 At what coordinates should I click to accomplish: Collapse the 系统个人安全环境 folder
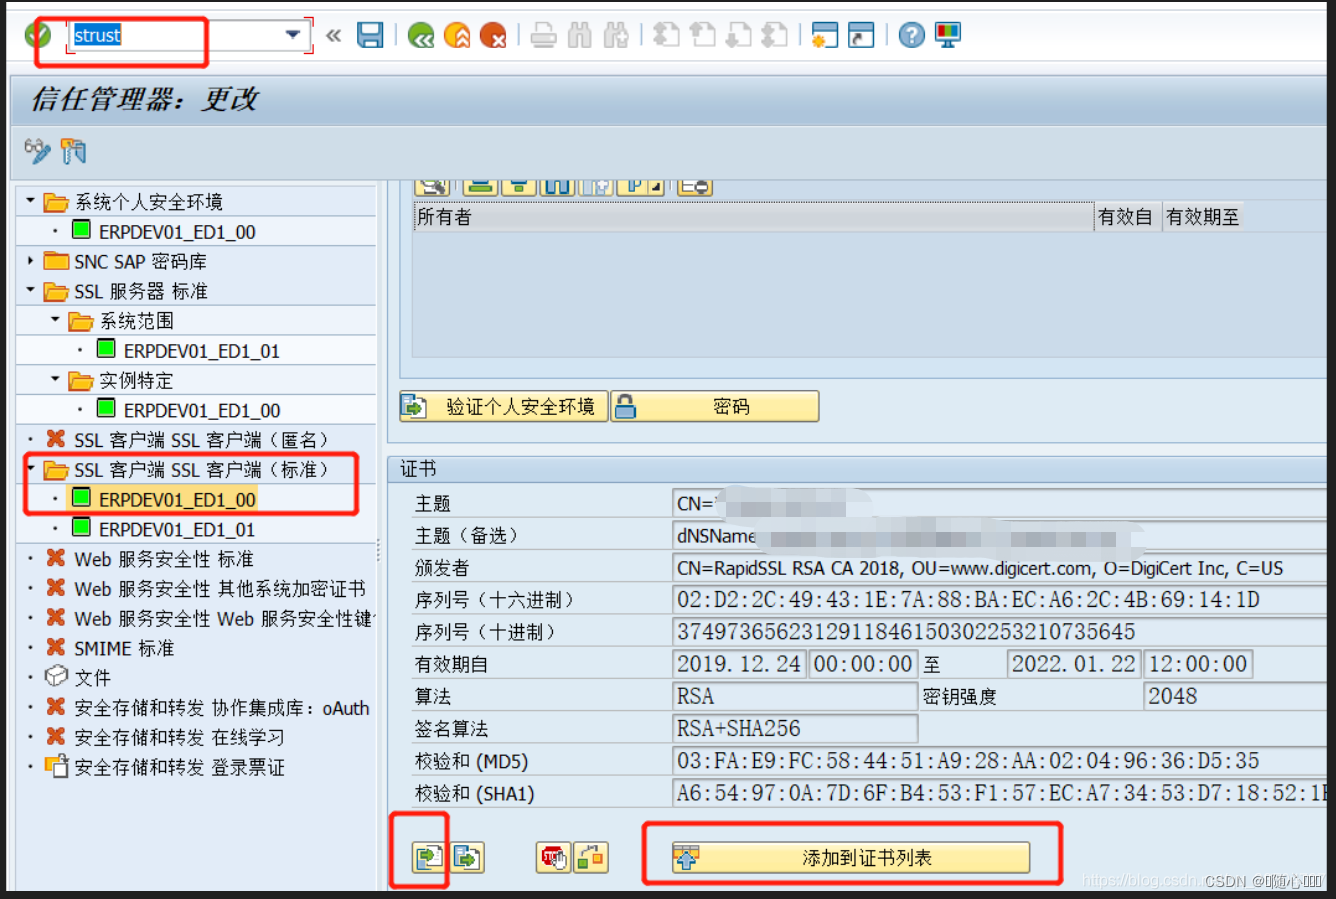tap(30, 200)
